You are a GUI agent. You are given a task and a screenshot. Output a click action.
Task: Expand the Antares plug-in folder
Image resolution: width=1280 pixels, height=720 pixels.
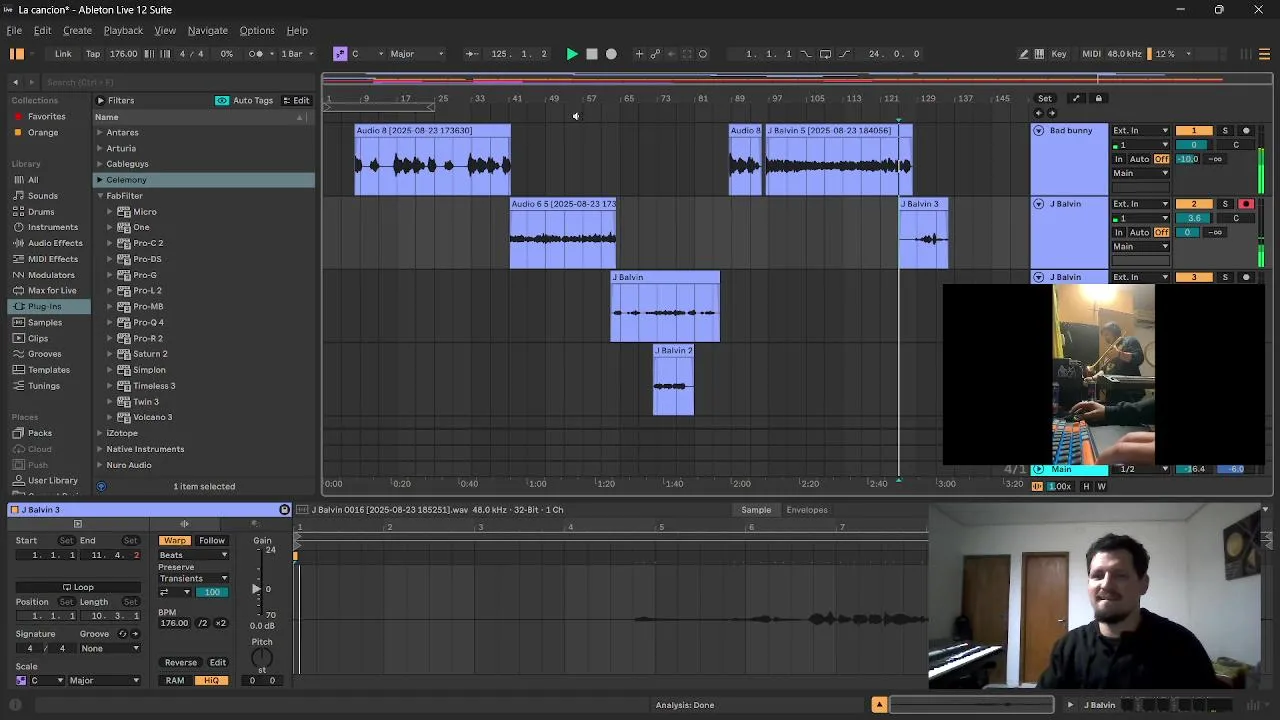pyautogui.click(x=100, y=132)
